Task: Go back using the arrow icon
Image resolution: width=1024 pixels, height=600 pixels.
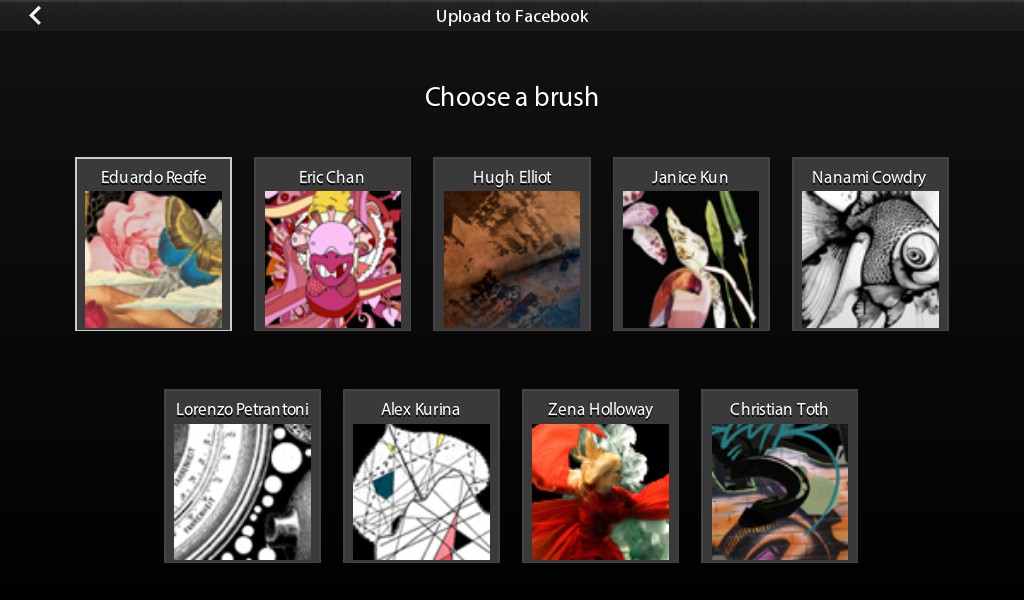Action: tap(35, 16)
